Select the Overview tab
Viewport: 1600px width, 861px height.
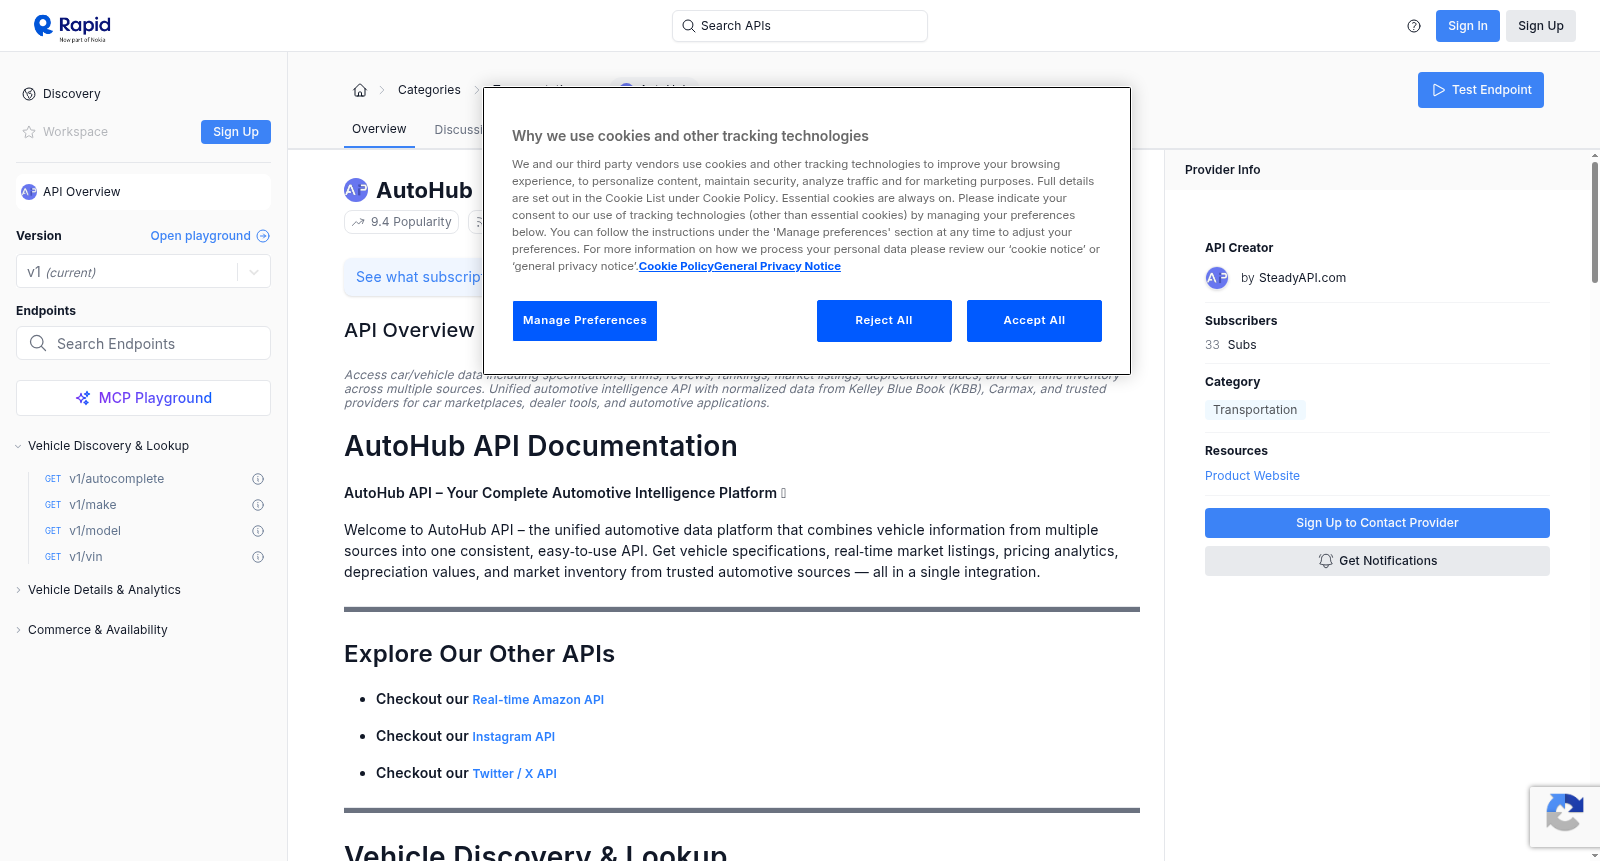(x=379, y=130)
